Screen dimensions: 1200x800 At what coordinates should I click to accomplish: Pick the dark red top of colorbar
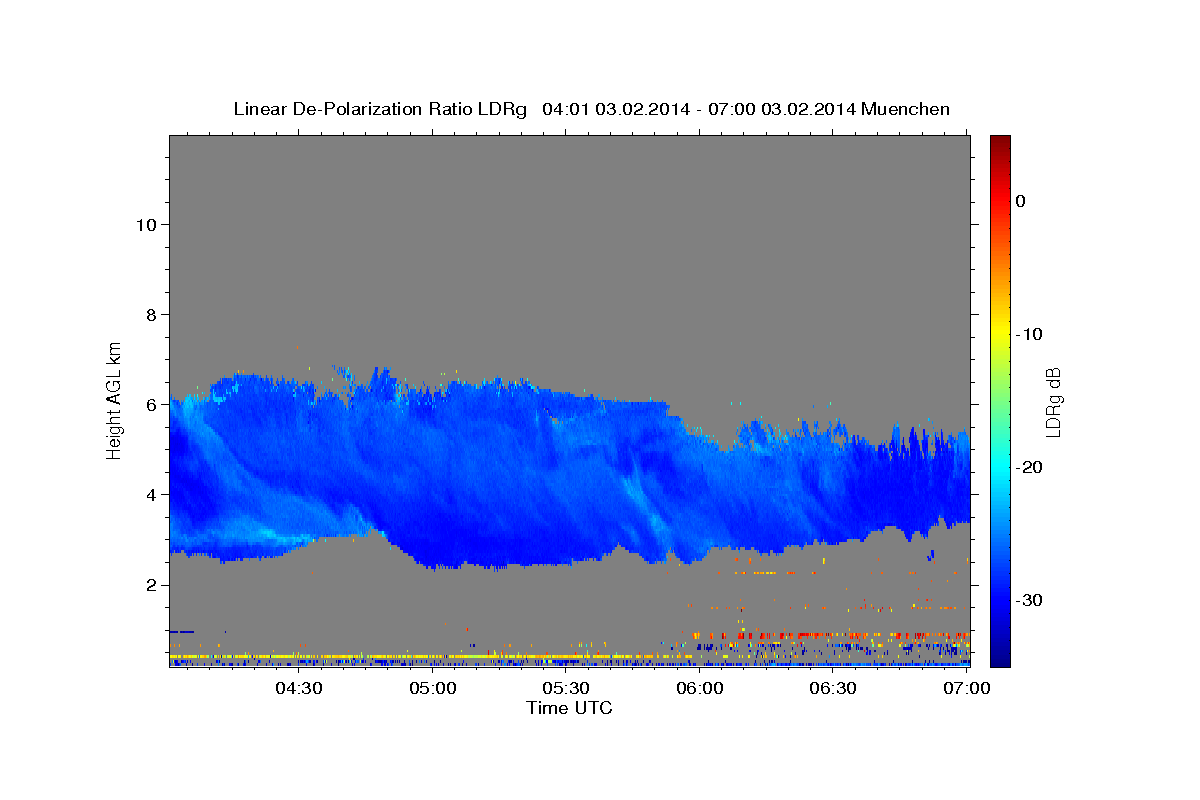click(1000, 145)
